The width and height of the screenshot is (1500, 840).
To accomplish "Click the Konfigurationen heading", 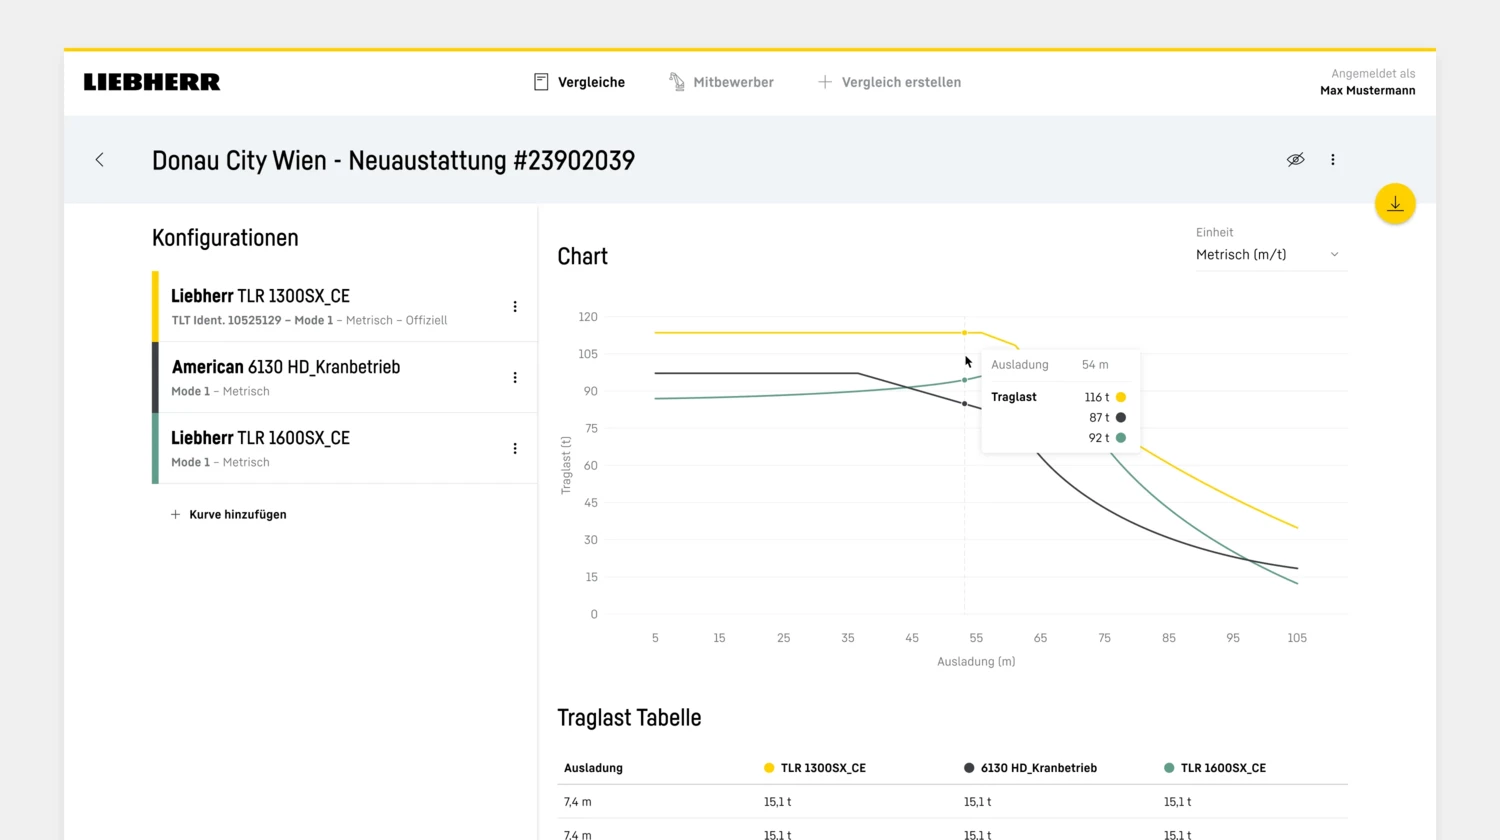I will coord(225,238).
